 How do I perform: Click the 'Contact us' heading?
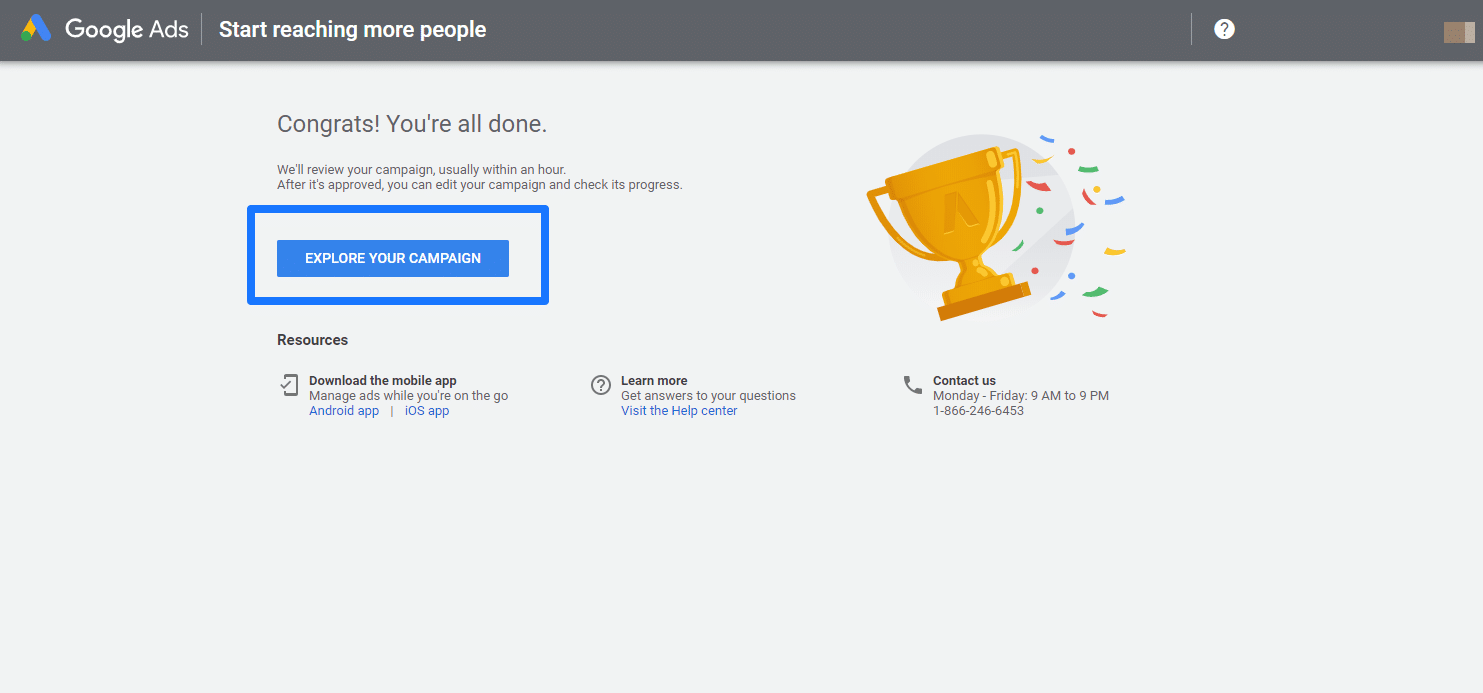click(964, 380)
